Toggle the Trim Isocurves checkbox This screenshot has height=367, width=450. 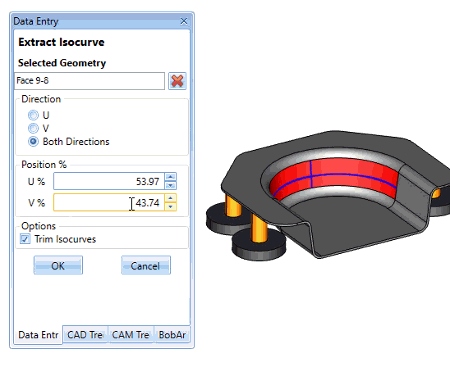[x=25, y=239]
